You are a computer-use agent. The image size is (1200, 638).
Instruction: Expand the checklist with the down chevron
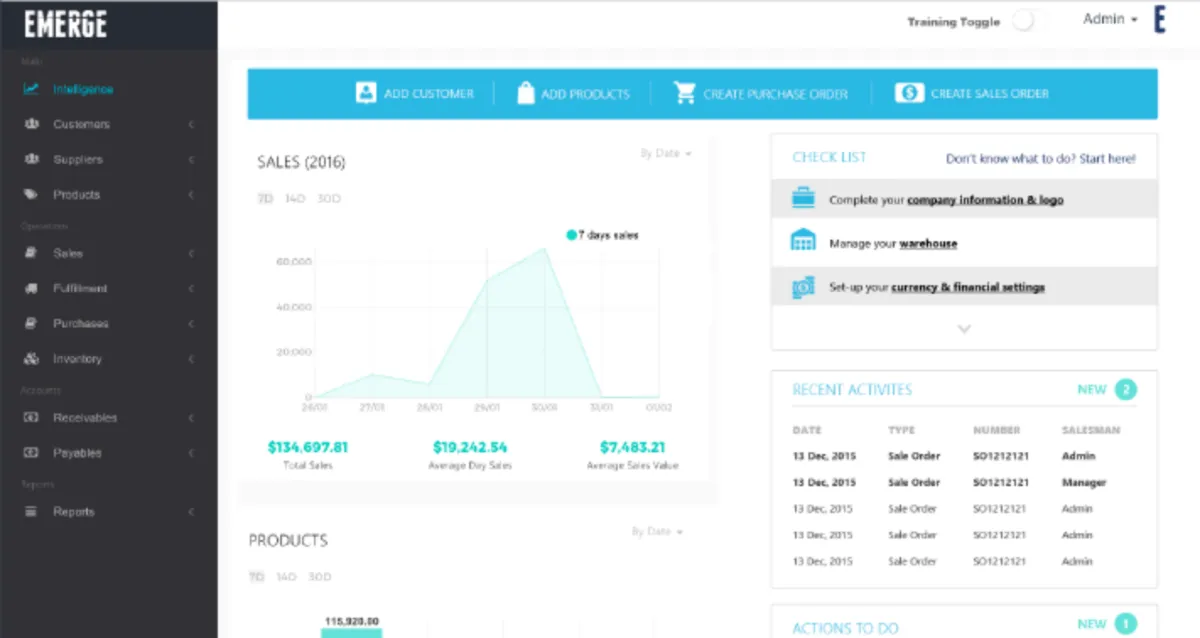964,328
